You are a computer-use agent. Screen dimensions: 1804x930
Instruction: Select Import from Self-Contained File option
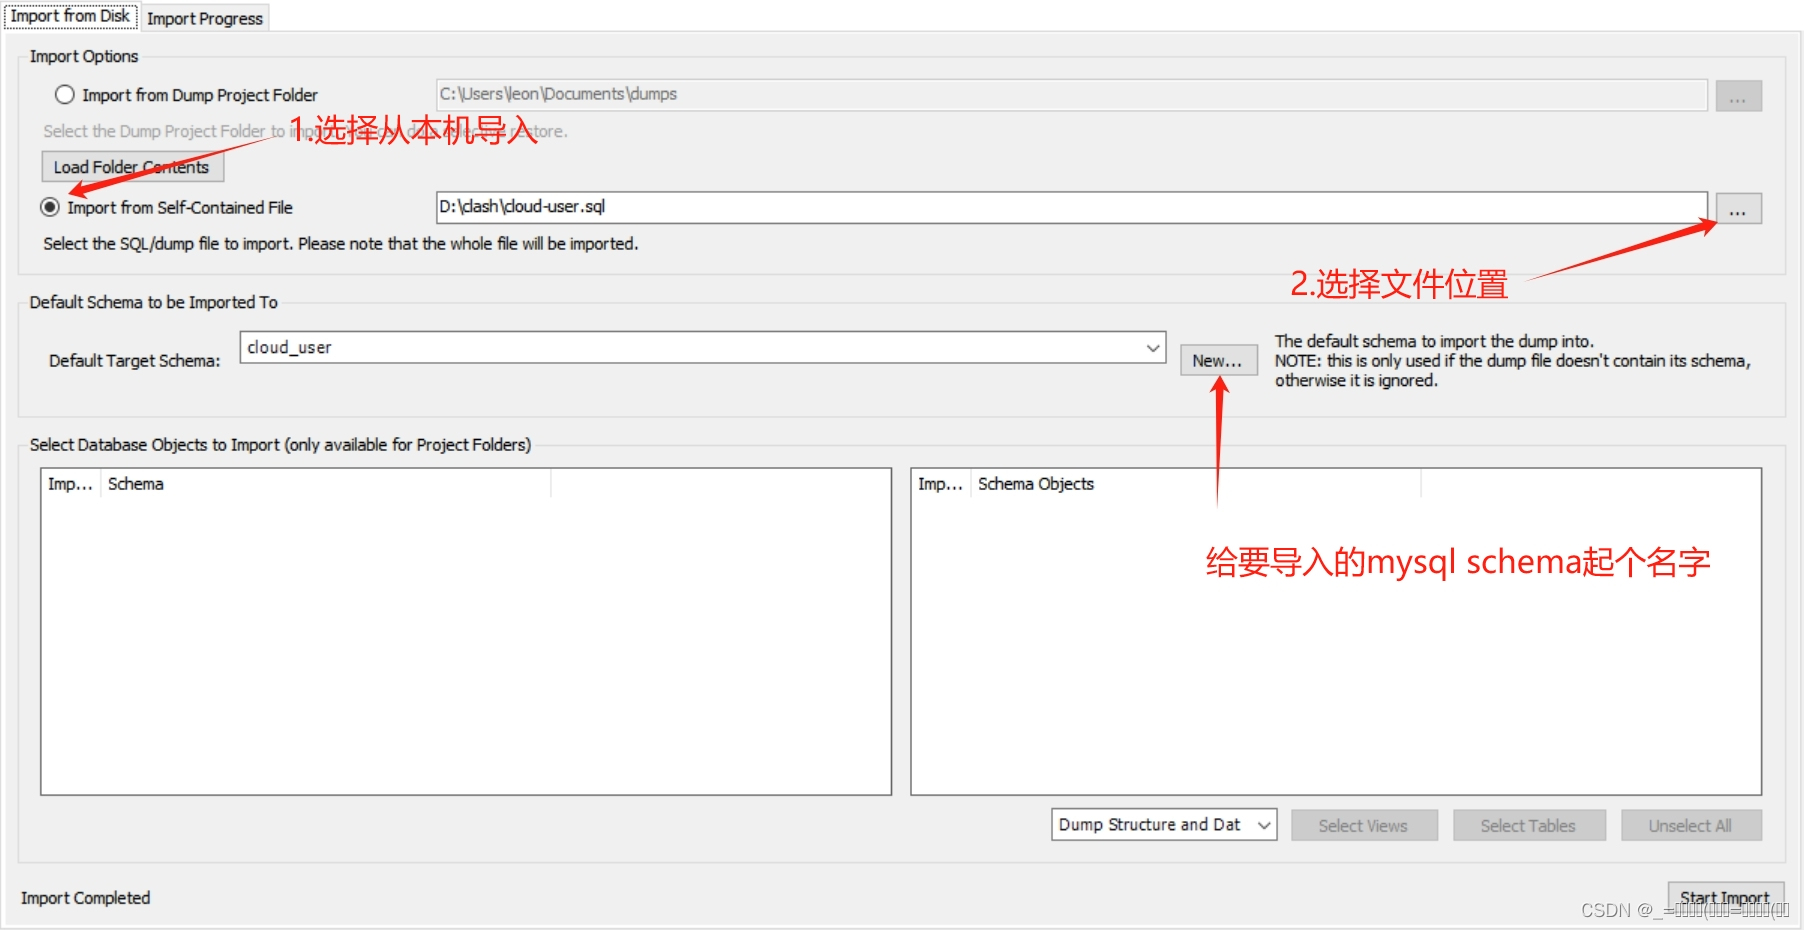49,207
